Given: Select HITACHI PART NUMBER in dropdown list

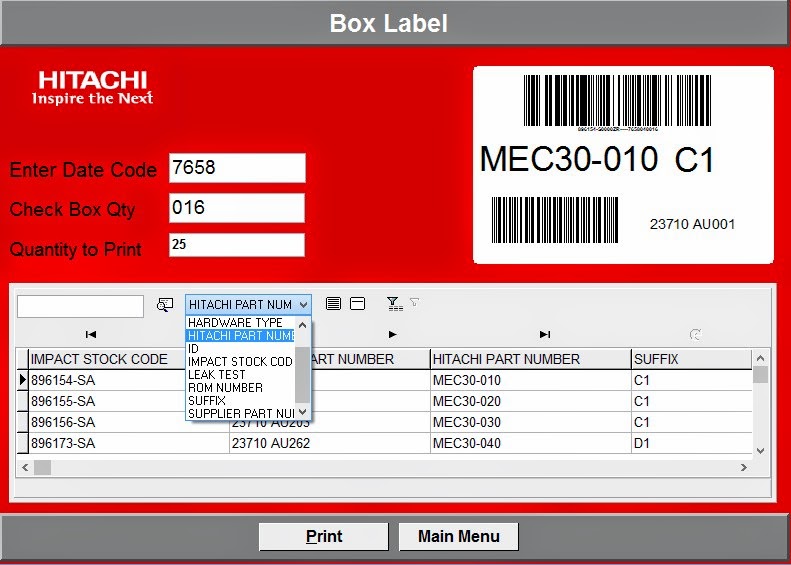Looking at the screenshot, I should tap(241, 335).
